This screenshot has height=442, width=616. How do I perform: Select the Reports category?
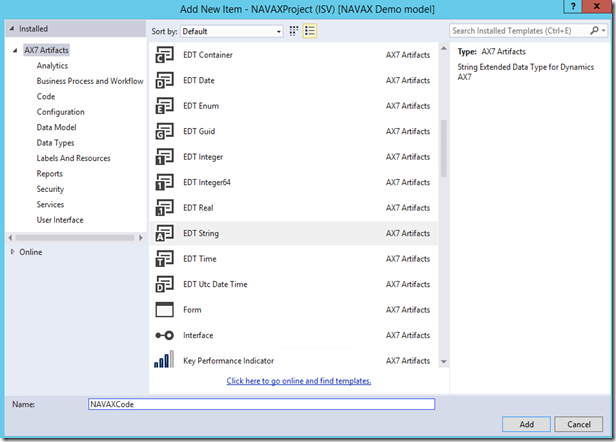50,174
